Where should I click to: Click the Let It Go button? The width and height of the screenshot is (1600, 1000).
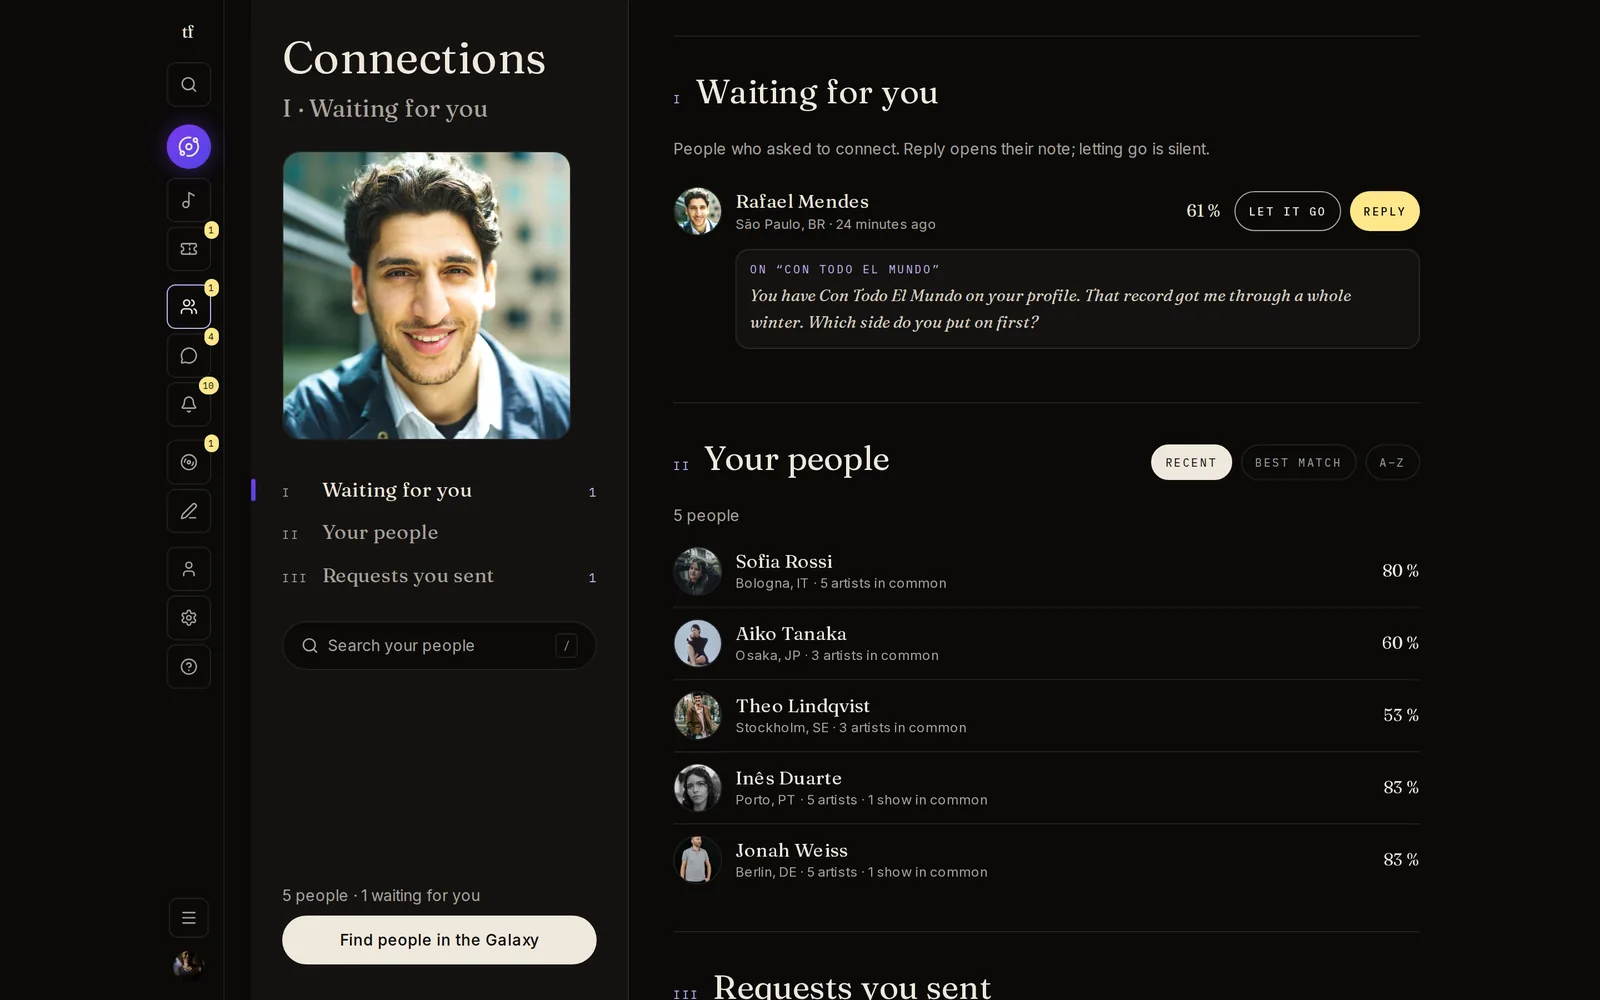click(x=1287, y=212)
